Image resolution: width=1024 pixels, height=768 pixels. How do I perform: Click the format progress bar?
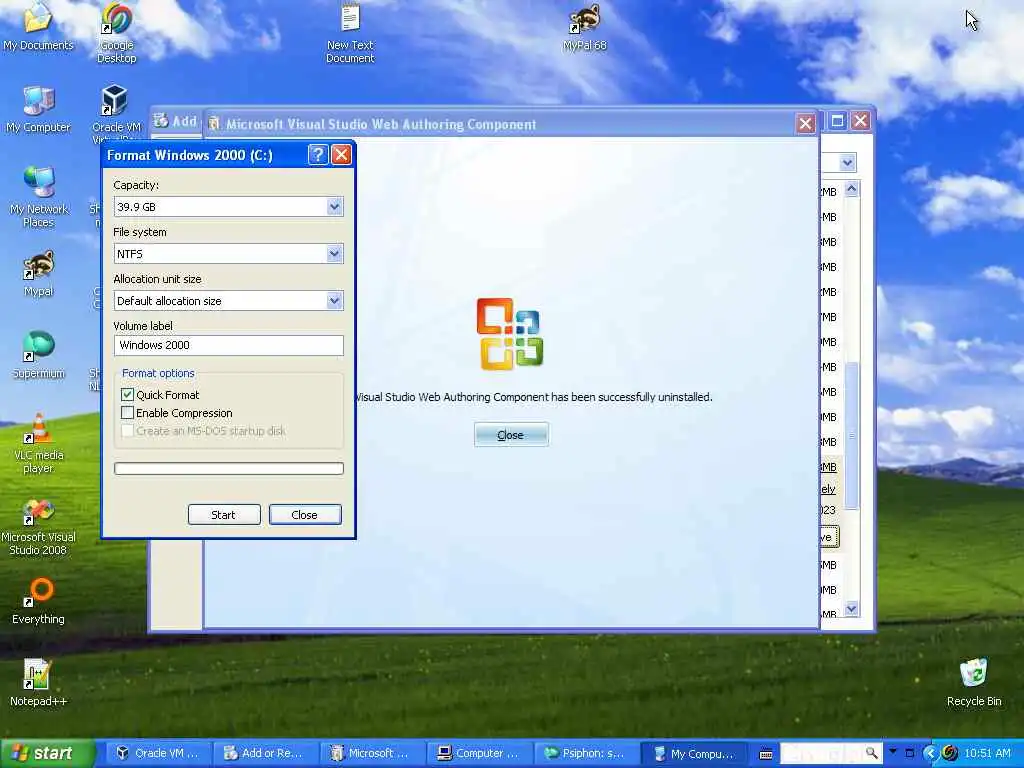coord(229,468)
